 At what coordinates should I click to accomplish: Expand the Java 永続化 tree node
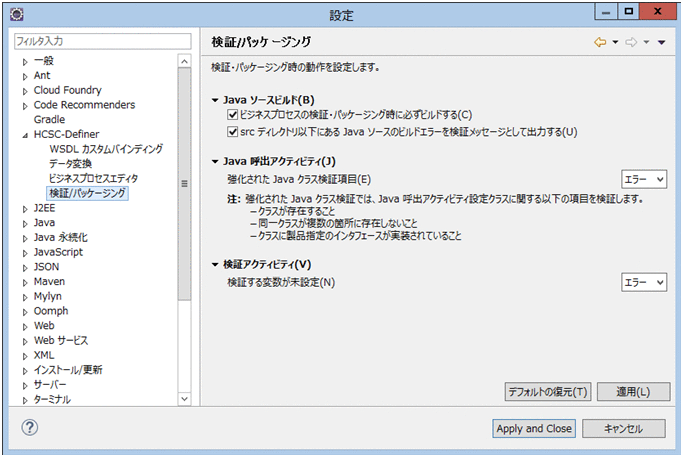pyautogui.click(x=25, y=238)
